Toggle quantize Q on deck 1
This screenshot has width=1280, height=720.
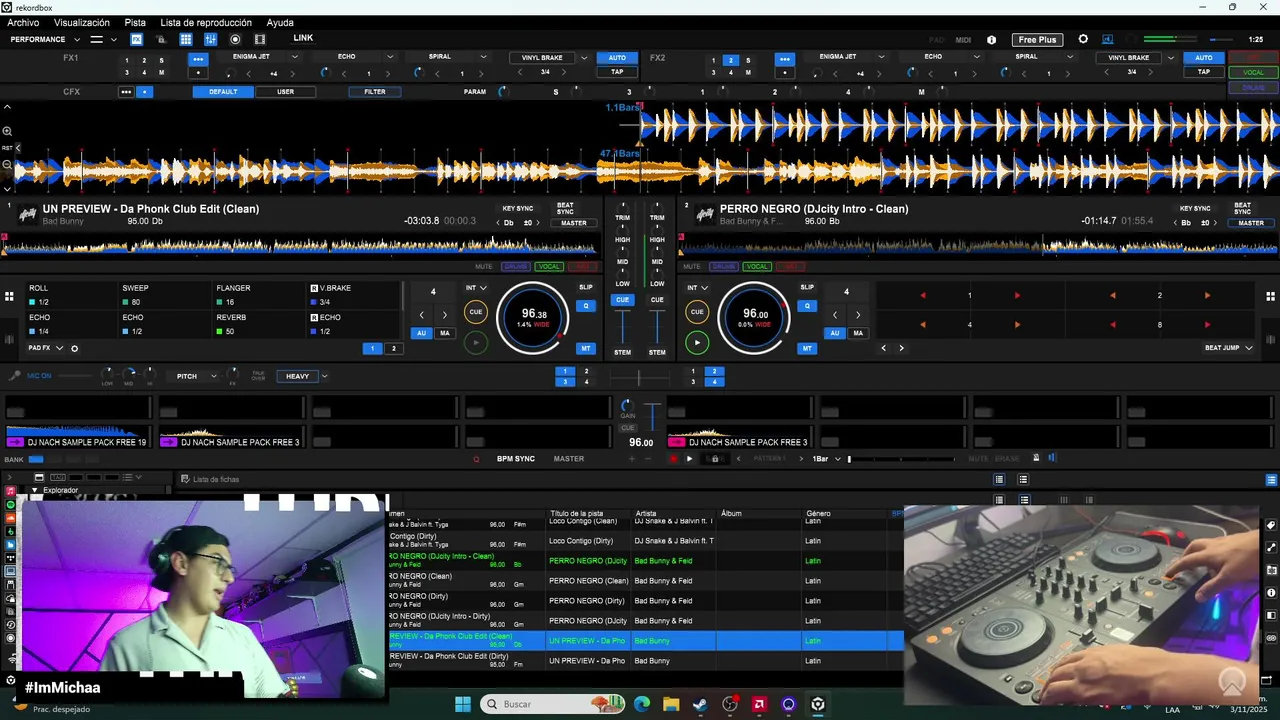point(586,305)
